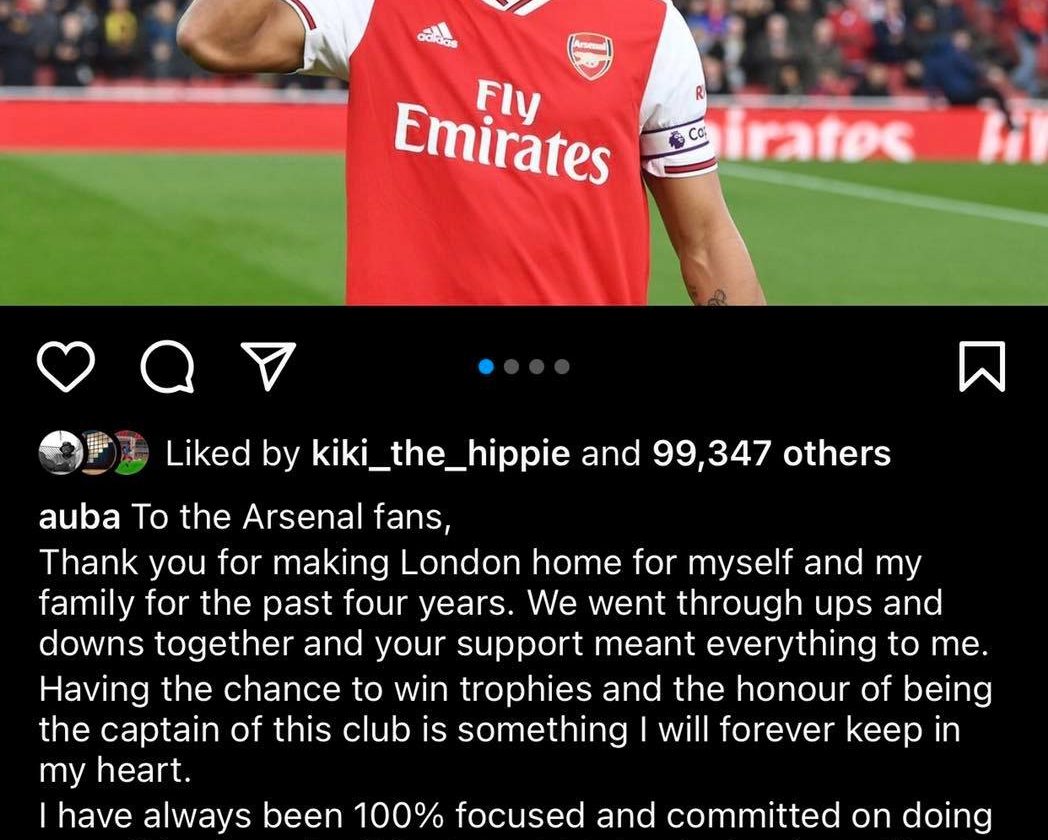Open comments via the speech bubble icon
Screen dimensions: 1048x840
(168, 367)
